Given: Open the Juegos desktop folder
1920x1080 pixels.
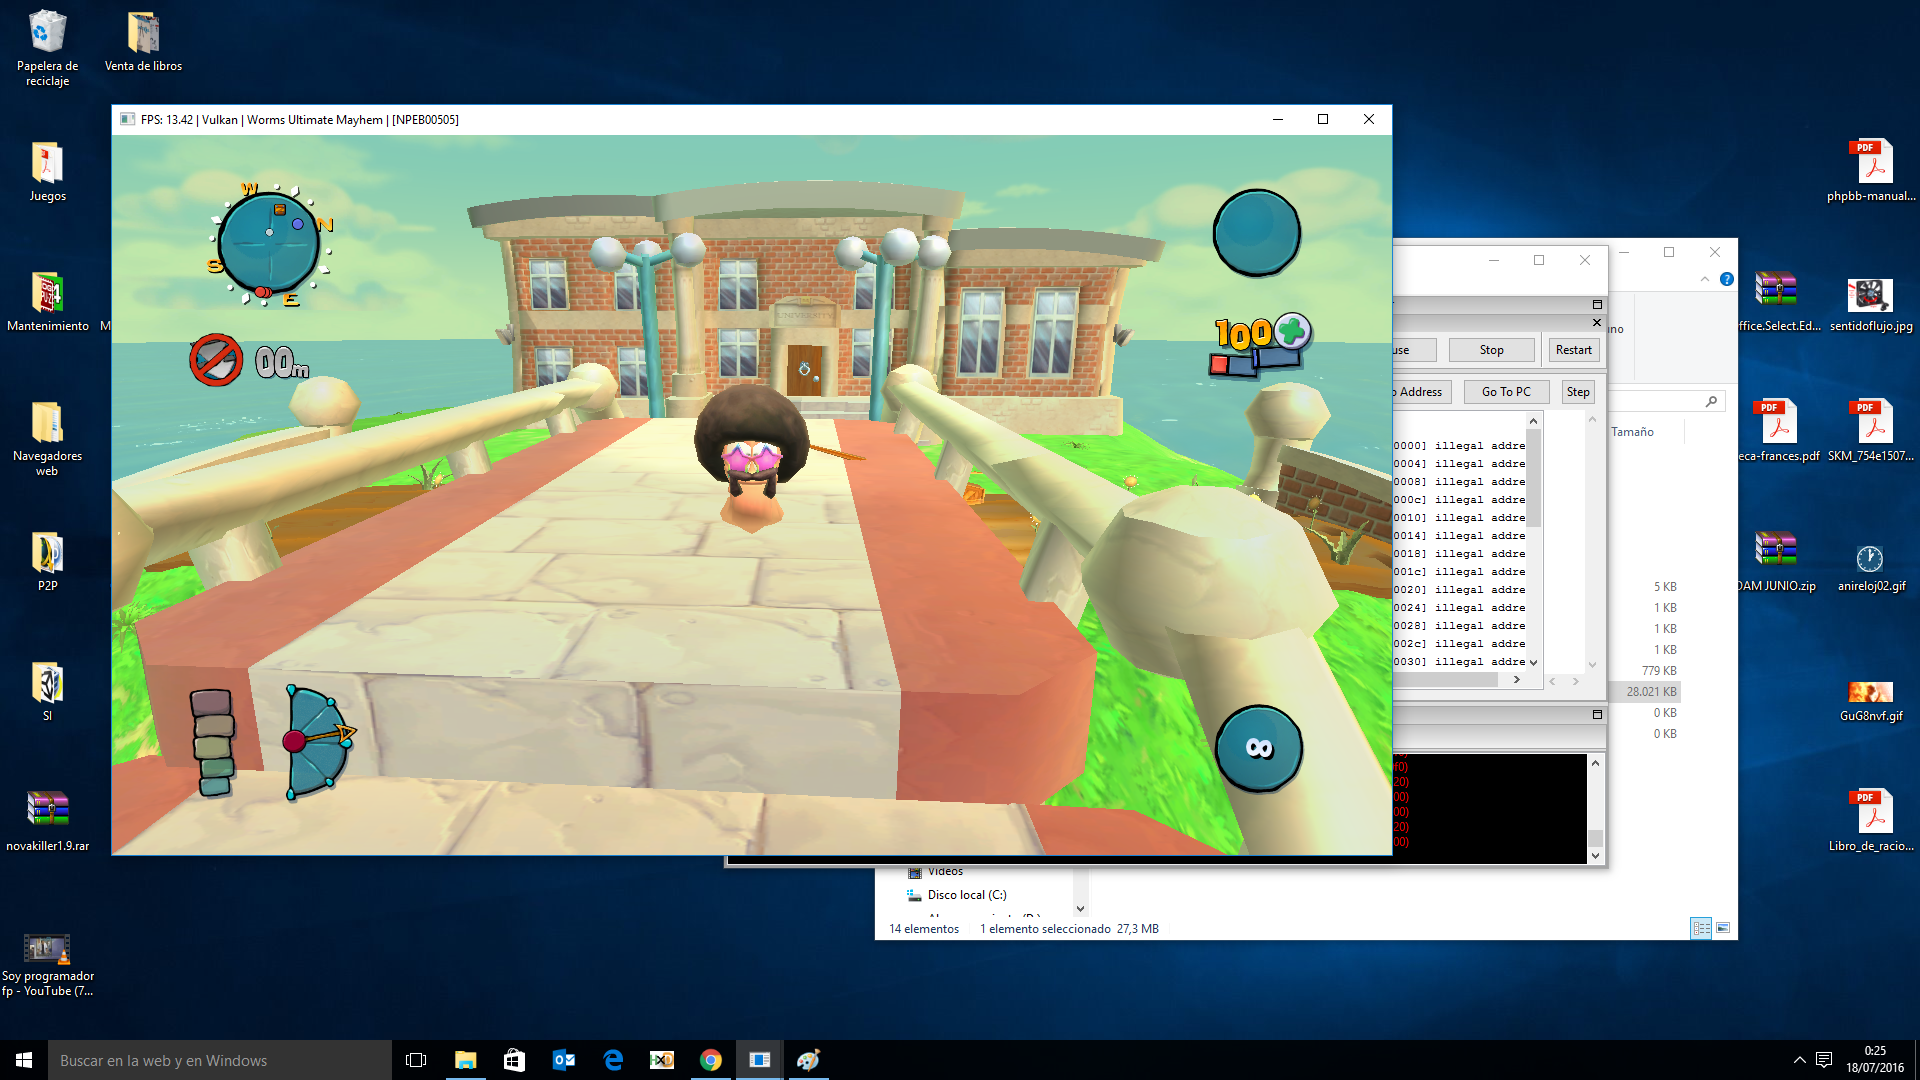Looking at the screenshot, I should click(47, 172).
